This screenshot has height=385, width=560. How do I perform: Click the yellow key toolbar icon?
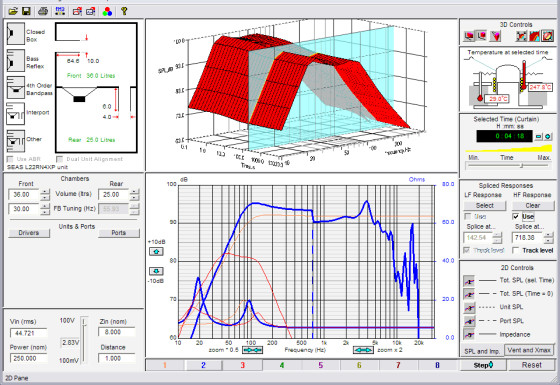point(124,11)
